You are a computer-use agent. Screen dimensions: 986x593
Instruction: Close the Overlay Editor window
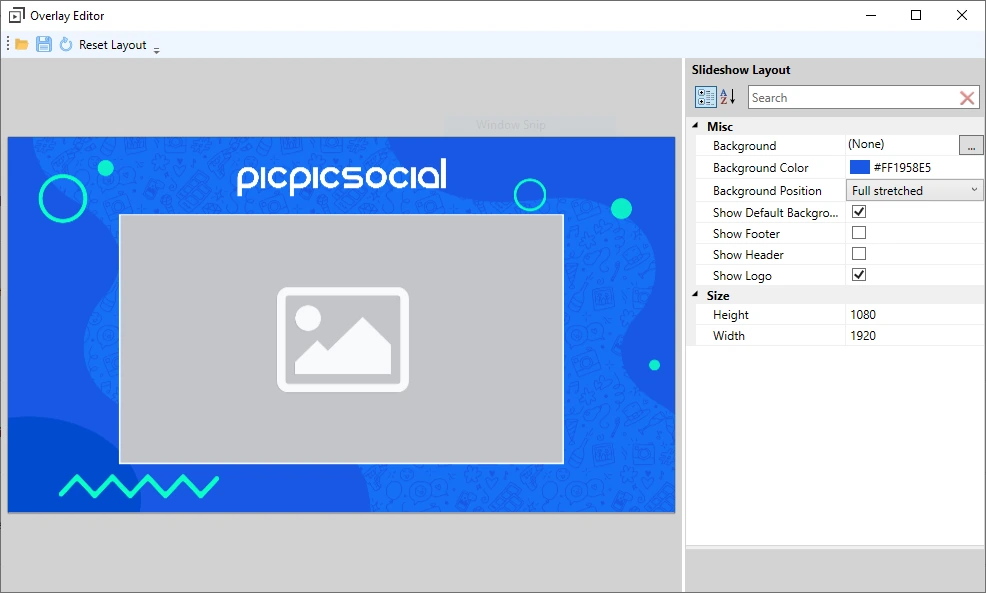click(962, 15)
